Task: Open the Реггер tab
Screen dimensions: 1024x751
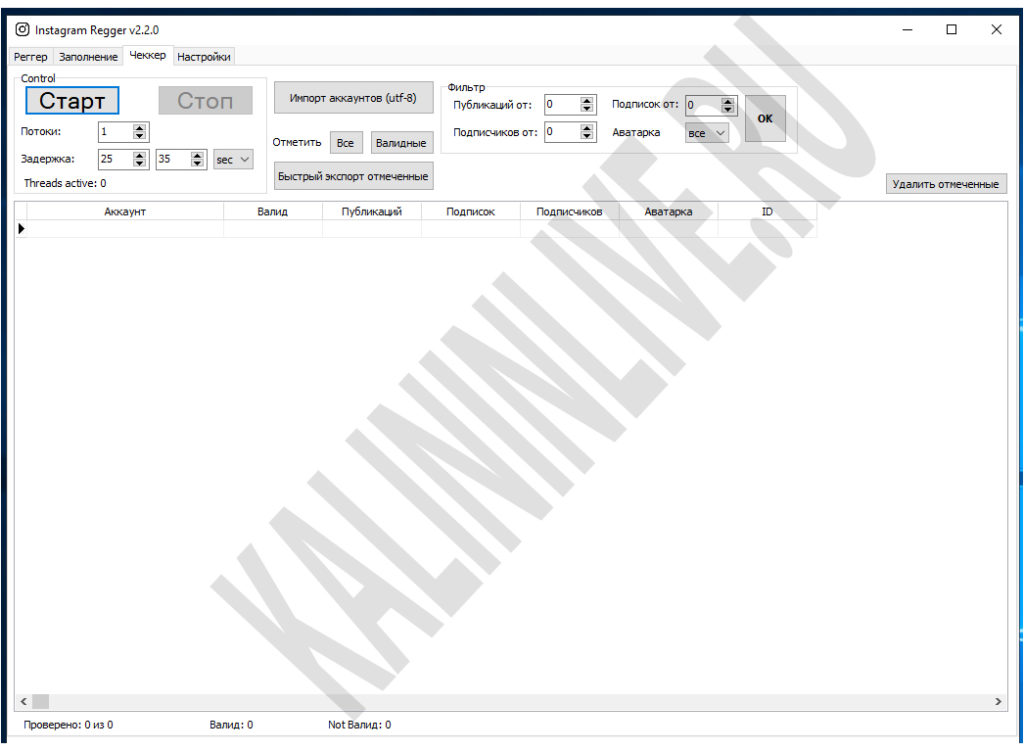Action: coord(31,57)
